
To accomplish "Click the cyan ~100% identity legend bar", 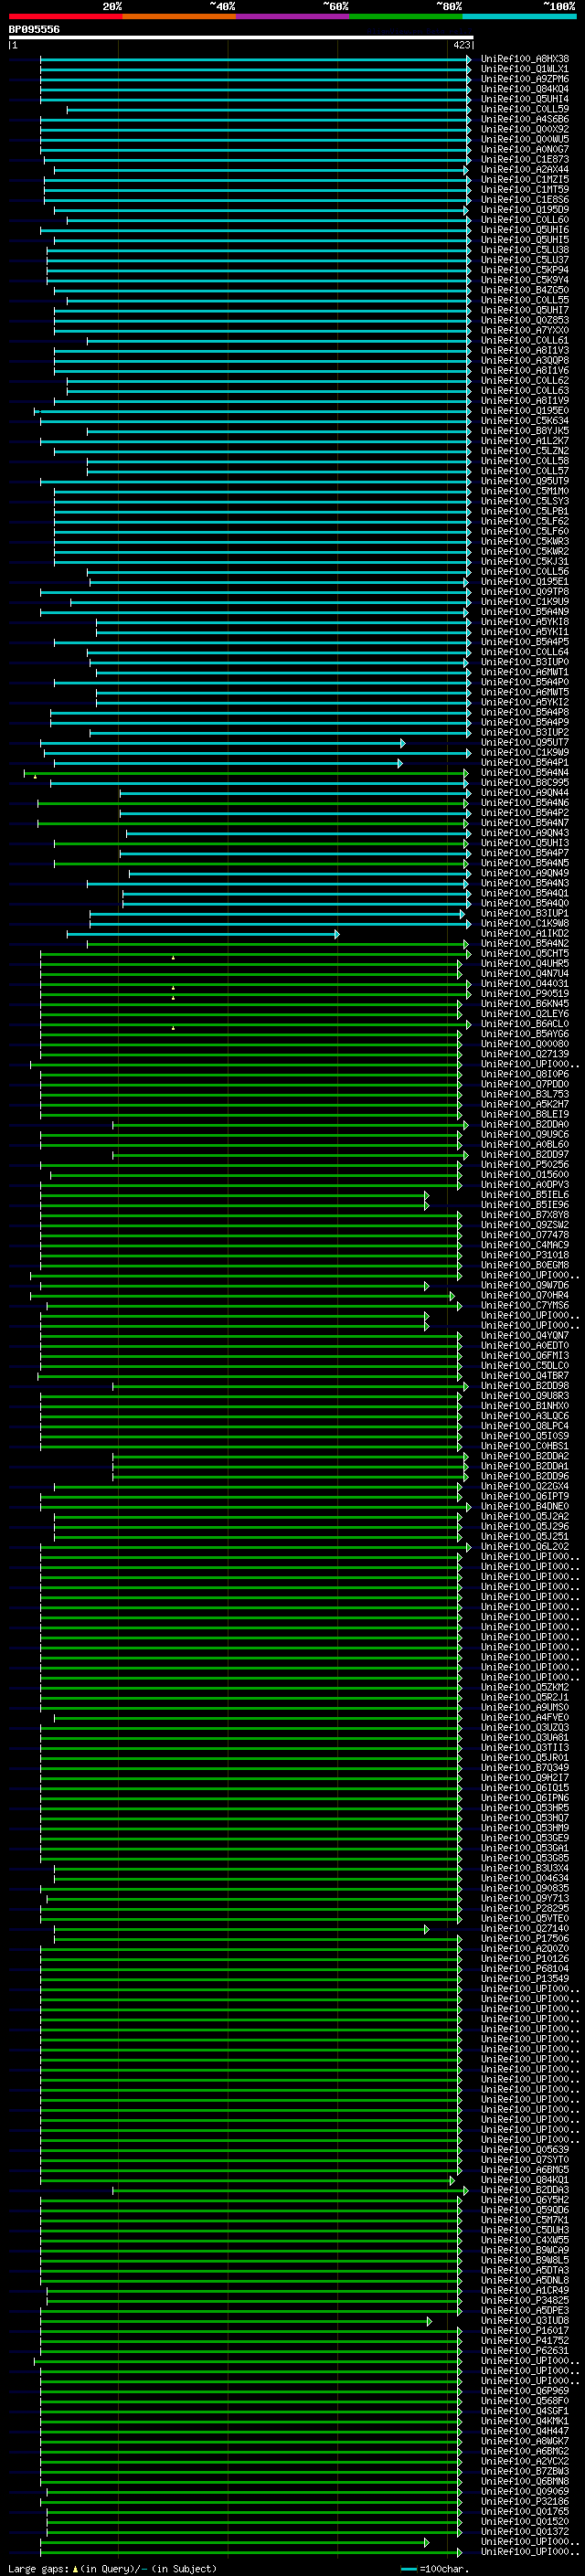I will (x=519, y=17).
